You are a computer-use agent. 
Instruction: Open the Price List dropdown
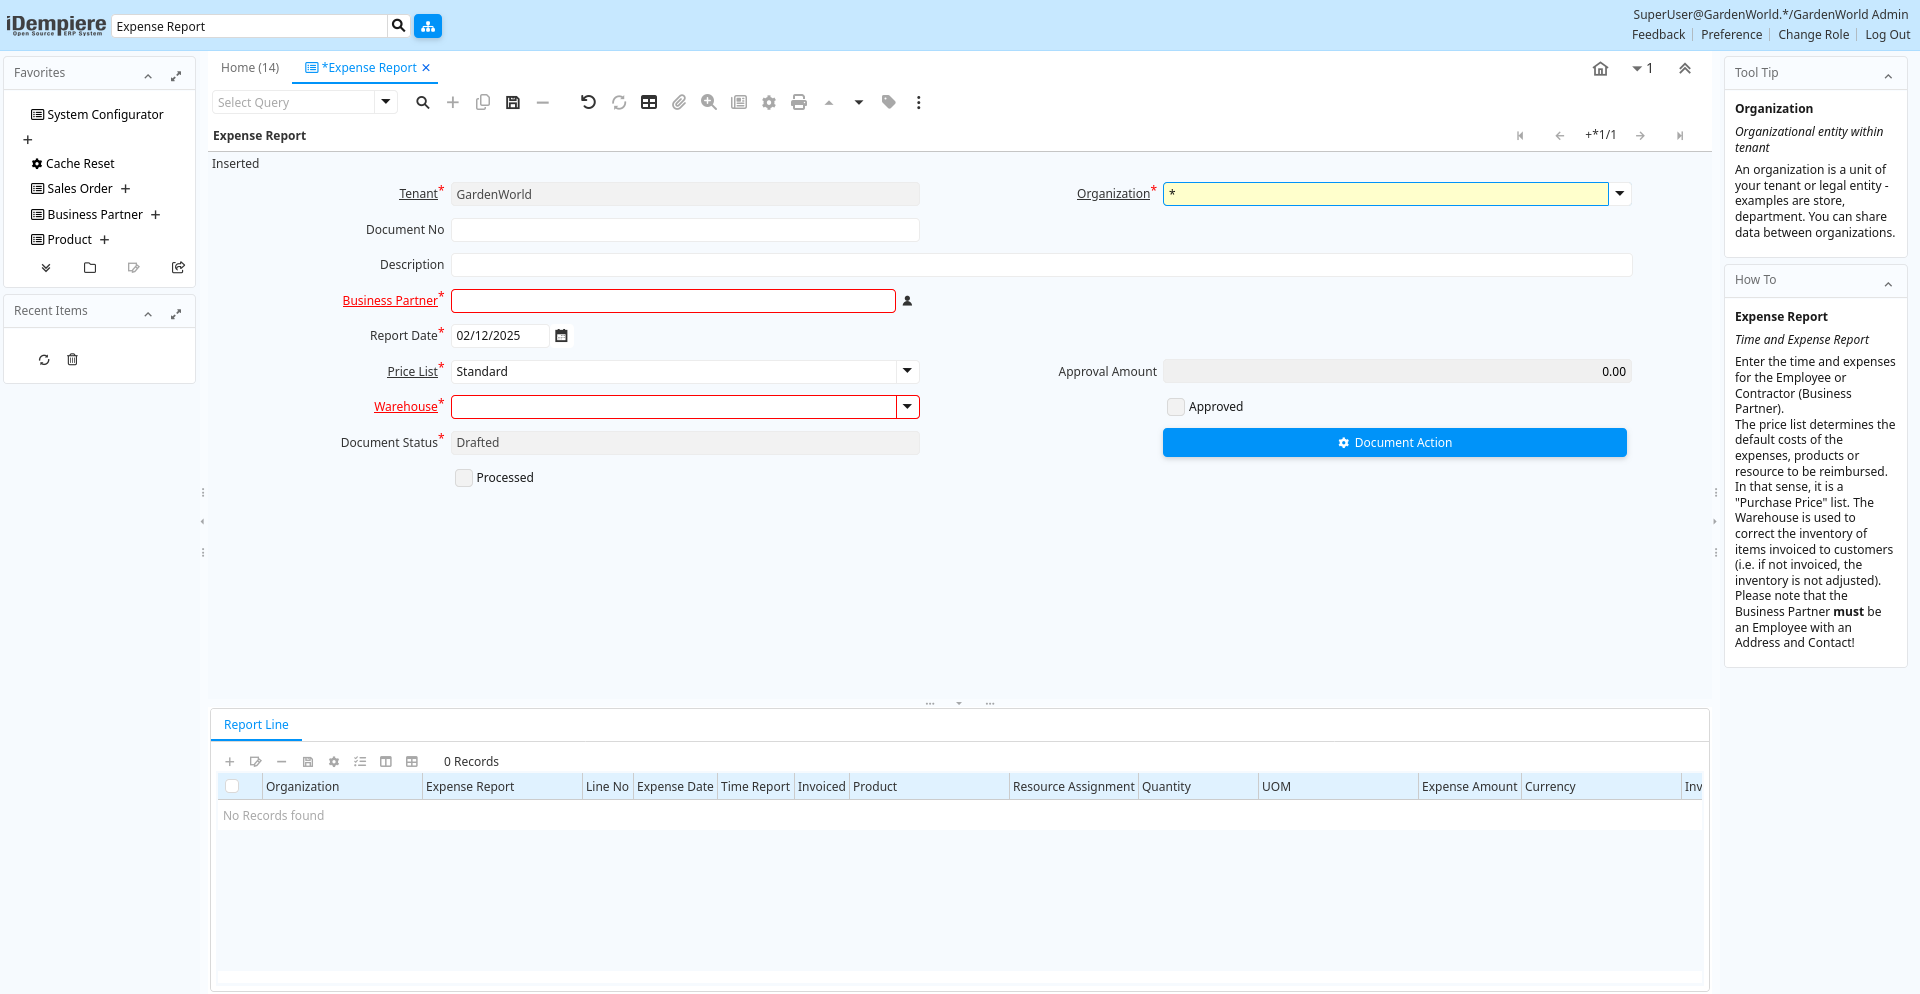coord(907,371)
